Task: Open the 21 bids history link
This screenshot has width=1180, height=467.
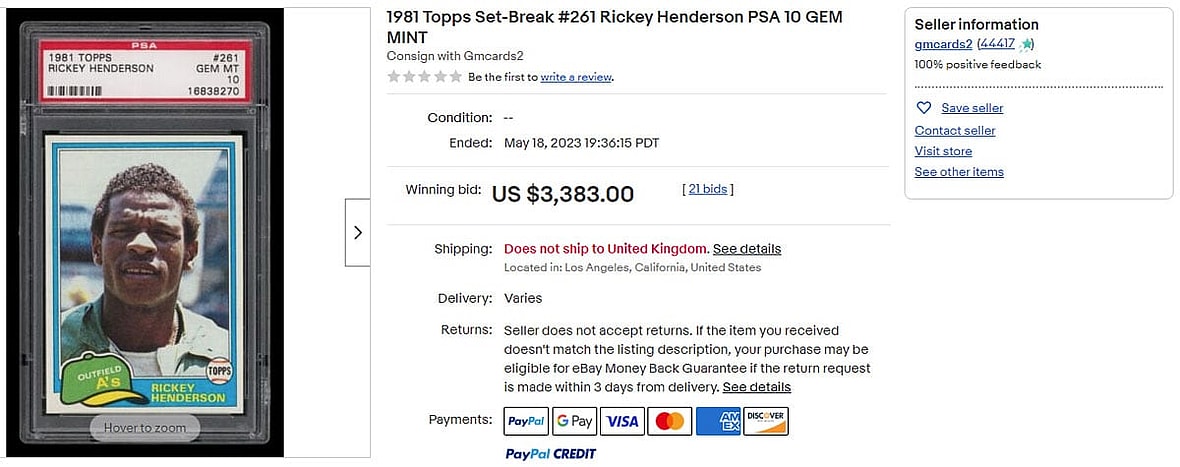Action: (x=708, y=189)
